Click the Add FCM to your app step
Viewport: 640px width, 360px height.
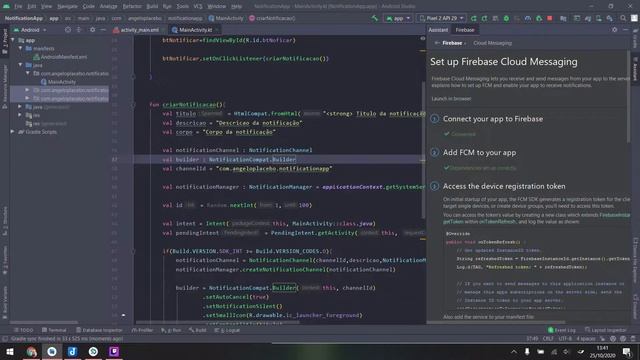pos(479,153)
